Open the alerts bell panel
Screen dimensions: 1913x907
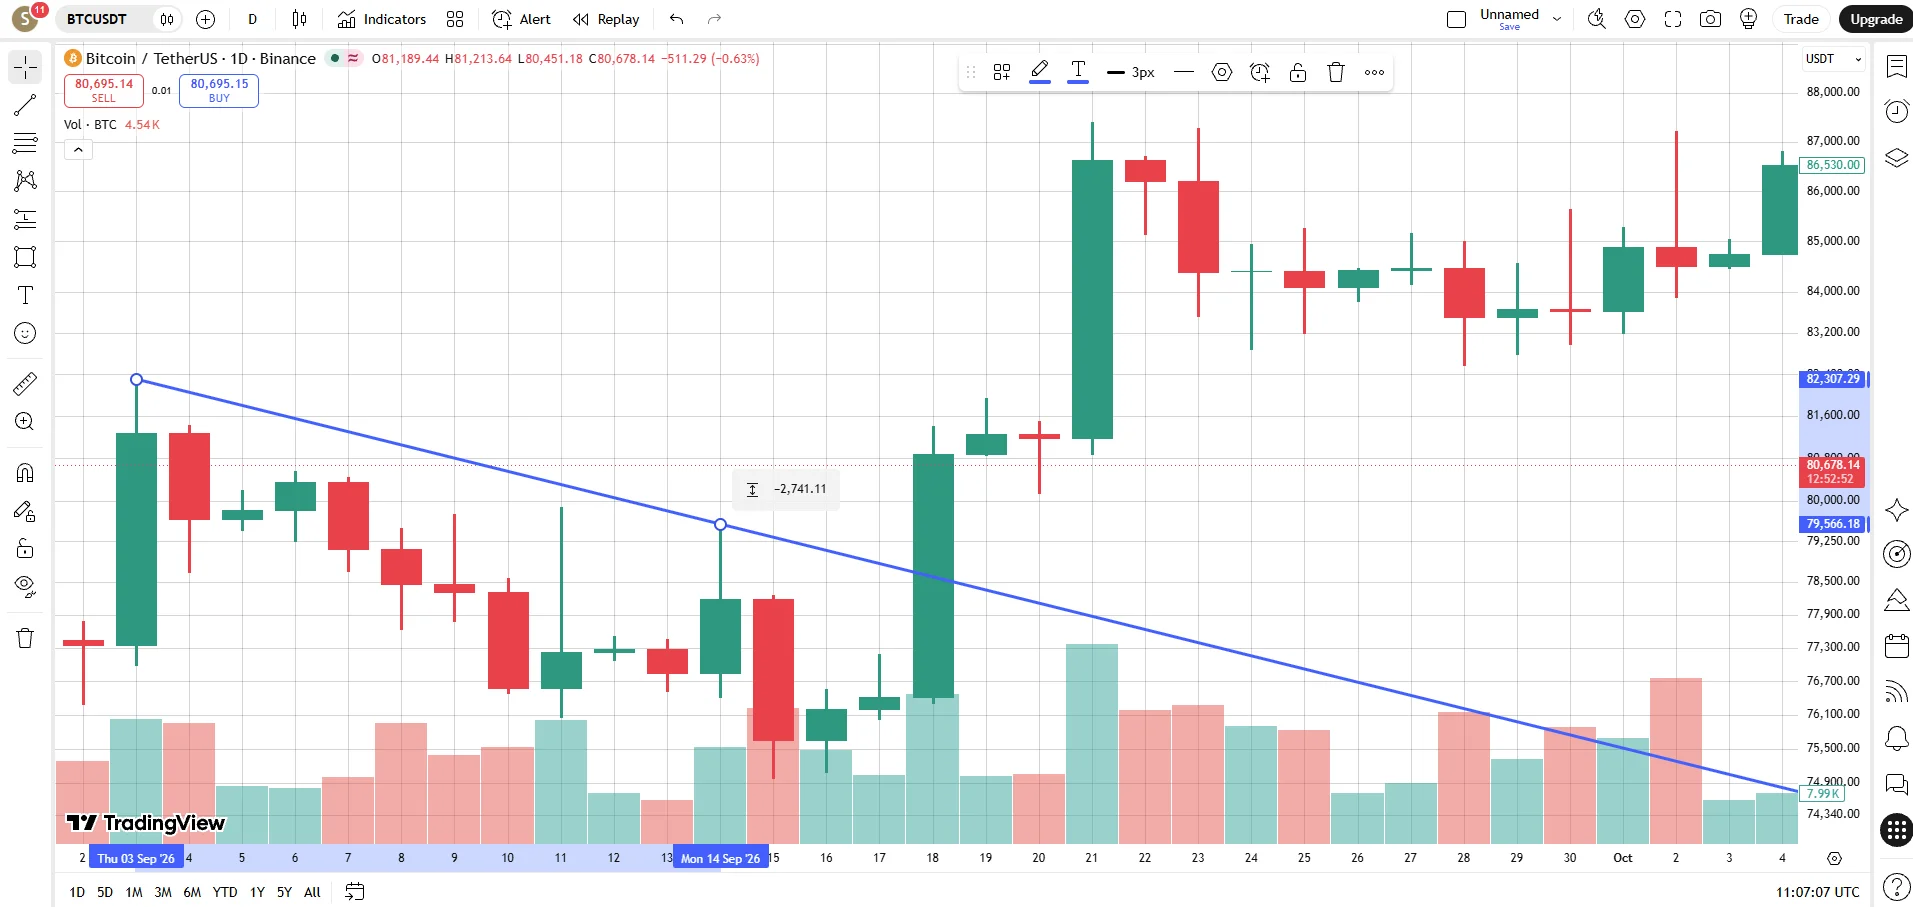1896,738
